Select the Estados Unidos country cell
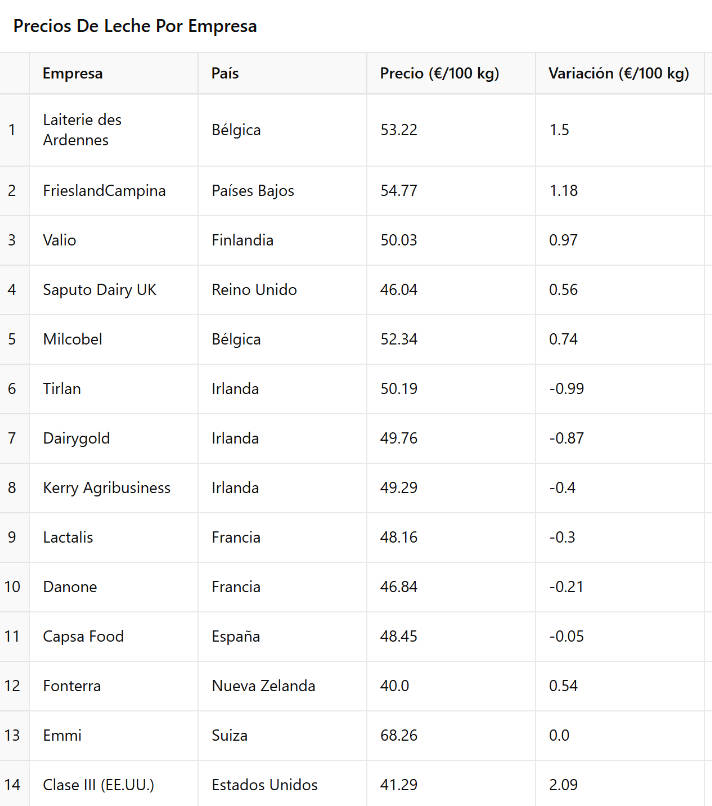Viewport: 712px width, 806px height. [x=282, y=785]
